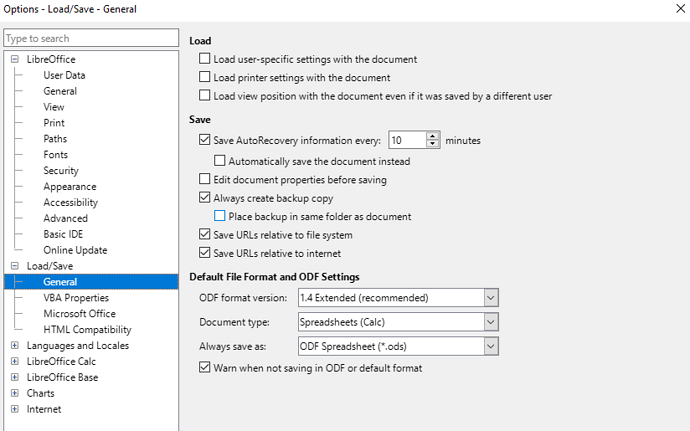
Task: Select Advanced in the tree
Action: 66,218
